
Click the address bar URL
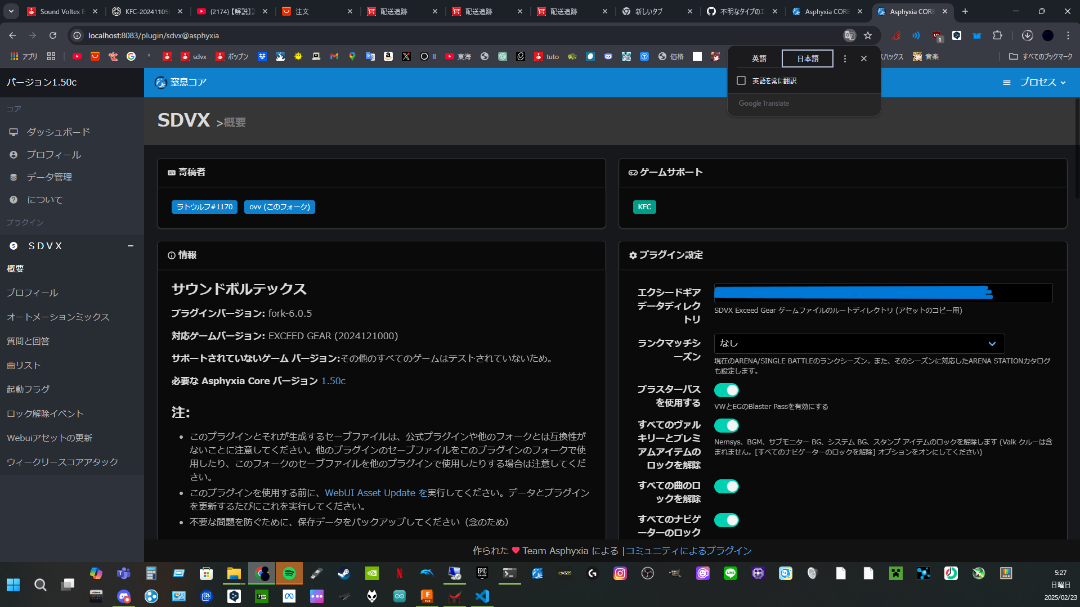pyautogui.click(x=154, y=35)
